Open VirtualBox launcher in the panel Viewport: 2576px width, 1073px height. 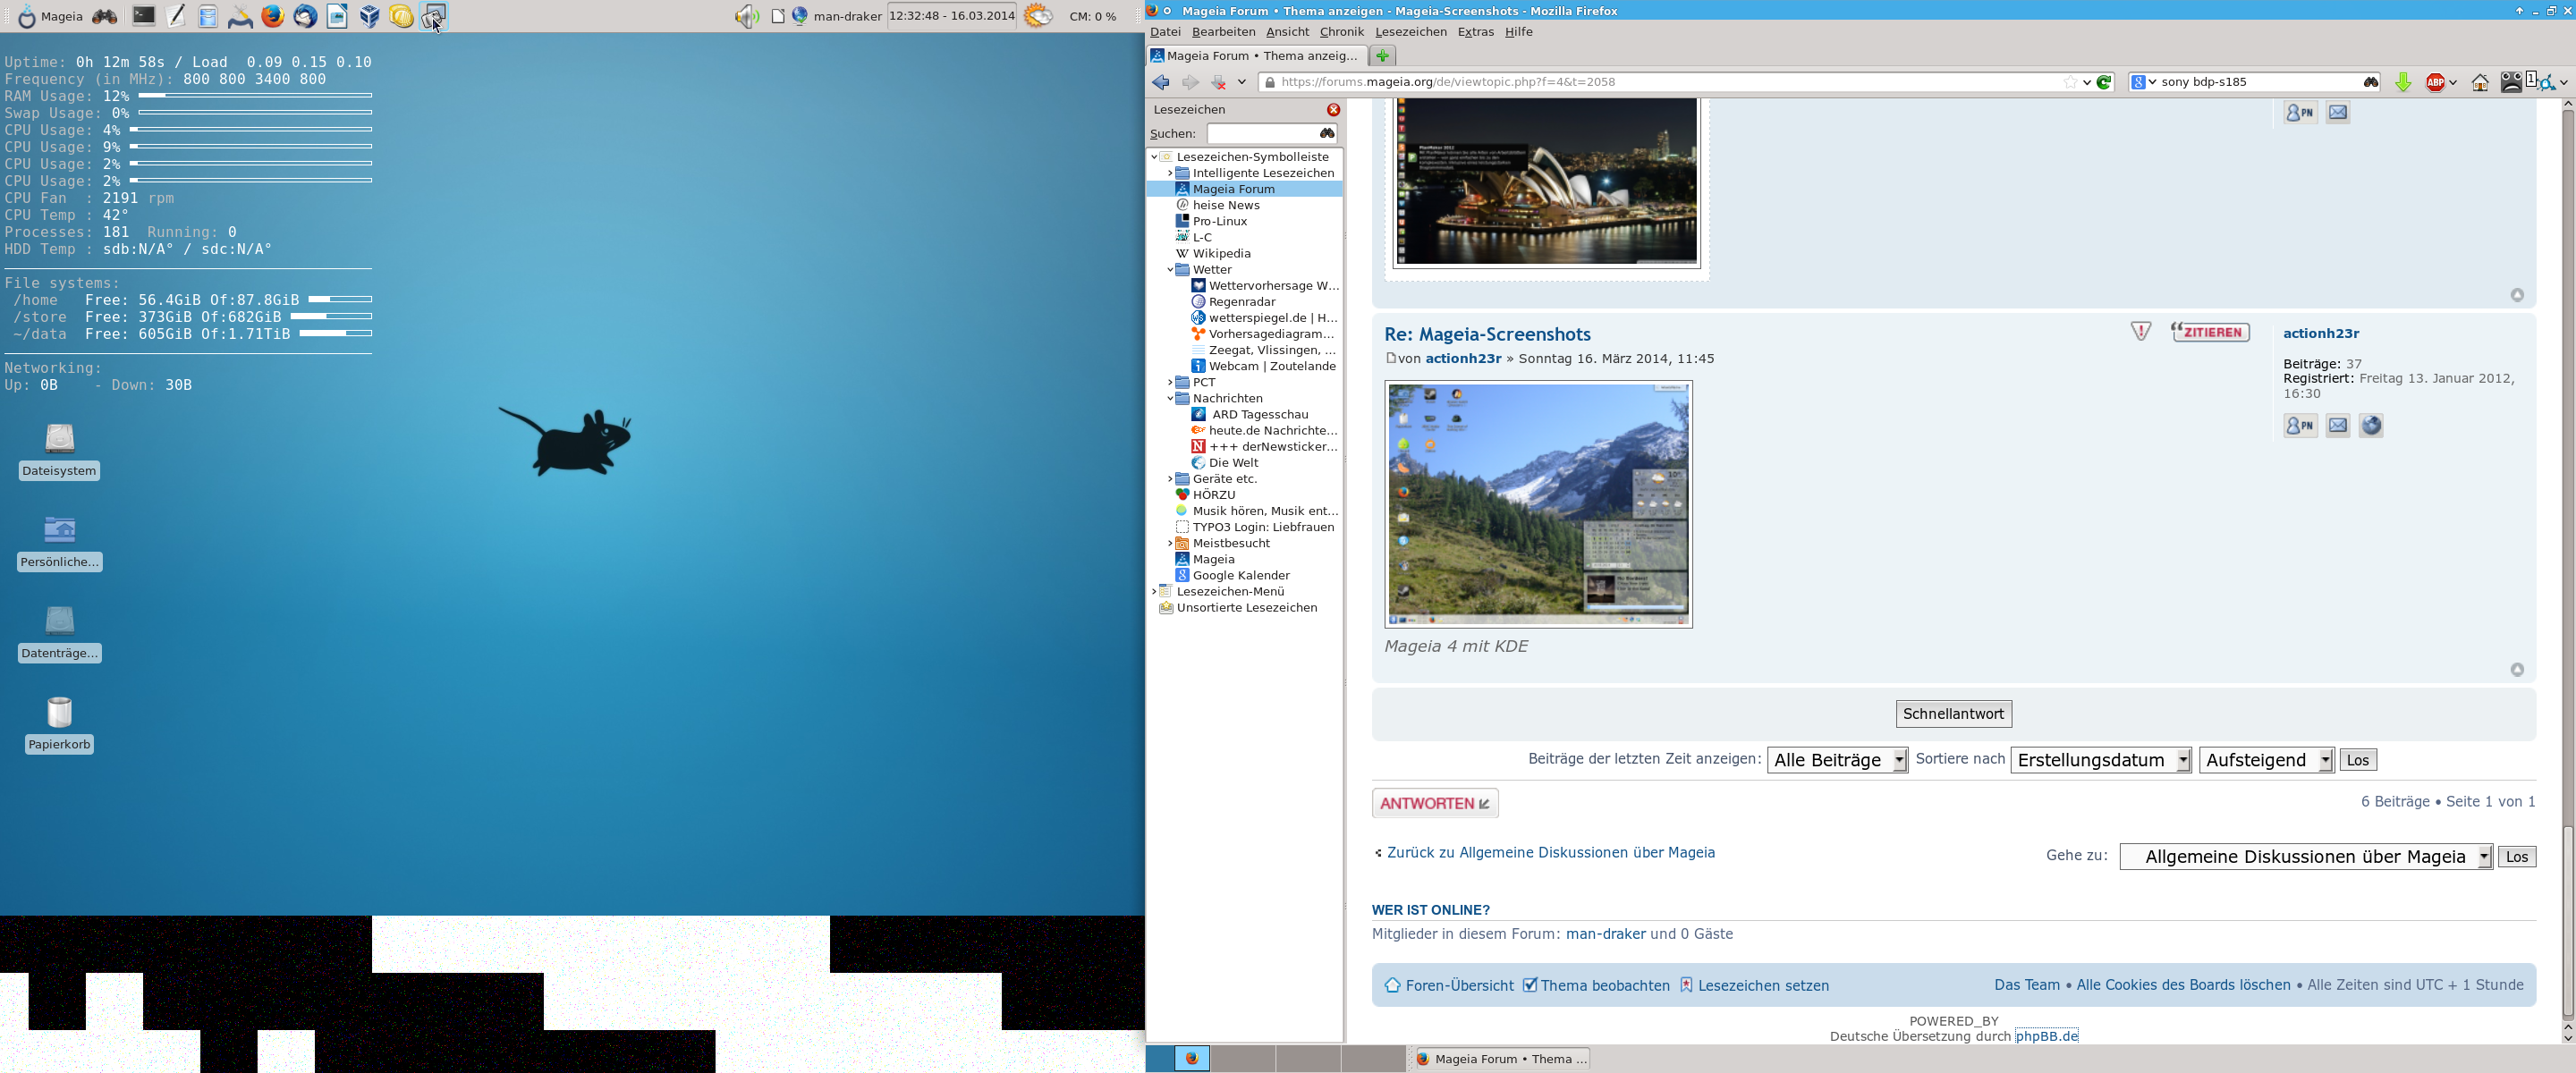pos(369,16)
